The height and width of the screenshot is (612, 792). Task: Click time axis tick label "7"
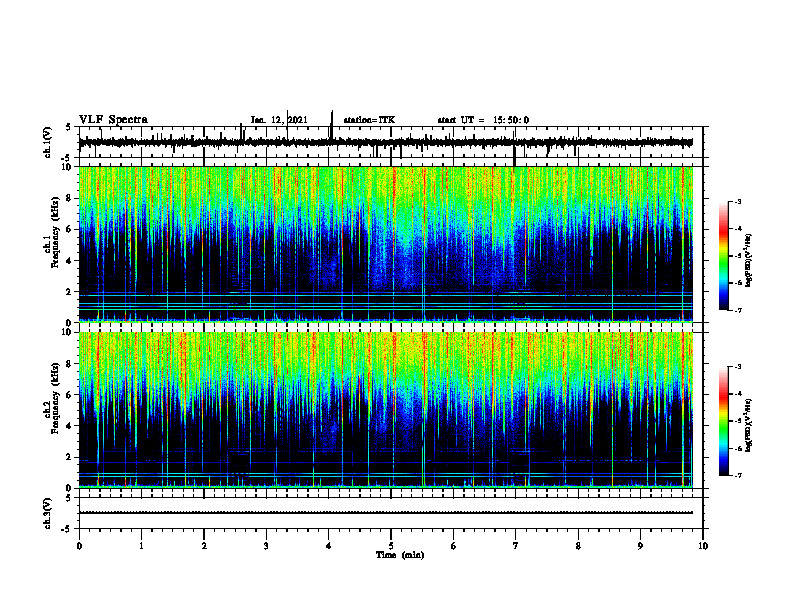(516, 546)
